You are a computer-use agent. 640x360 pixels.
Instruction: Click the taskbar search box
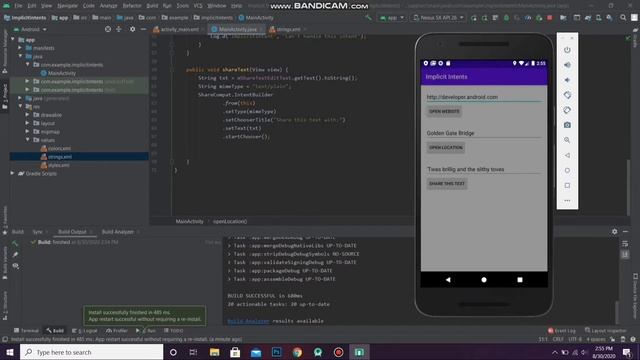pyautogui.click(x=91, y=352)
